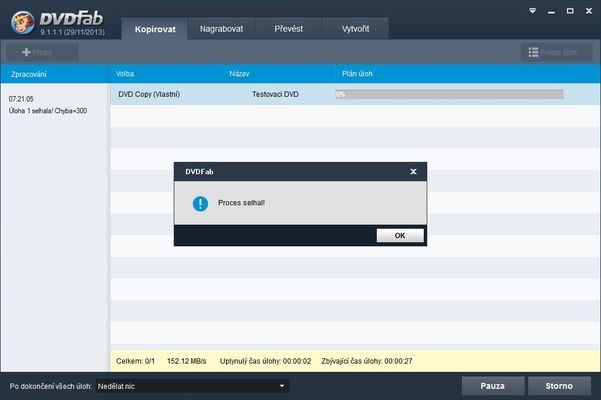
Task: Click the DVDFab monkey logo
Action: click(x=22, y=22)
